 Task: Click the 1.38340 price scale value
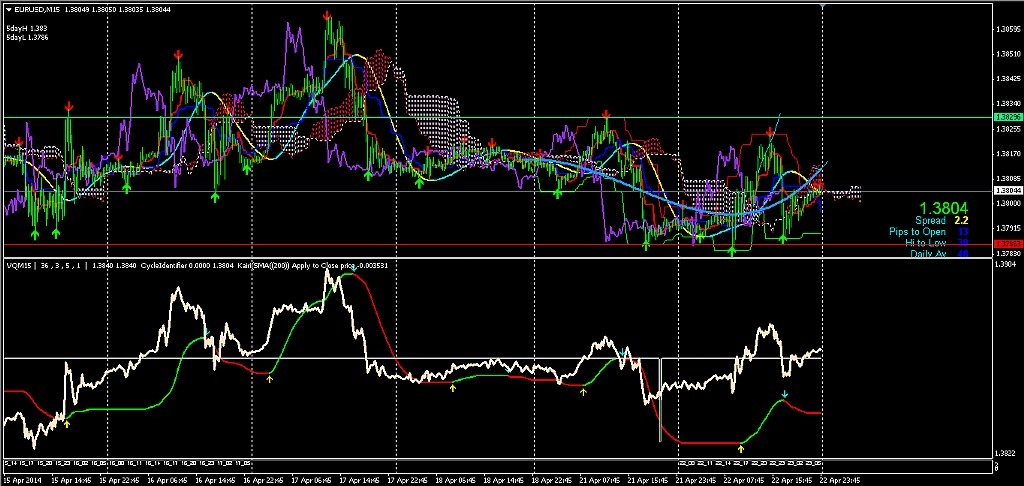click(1007, 104)
